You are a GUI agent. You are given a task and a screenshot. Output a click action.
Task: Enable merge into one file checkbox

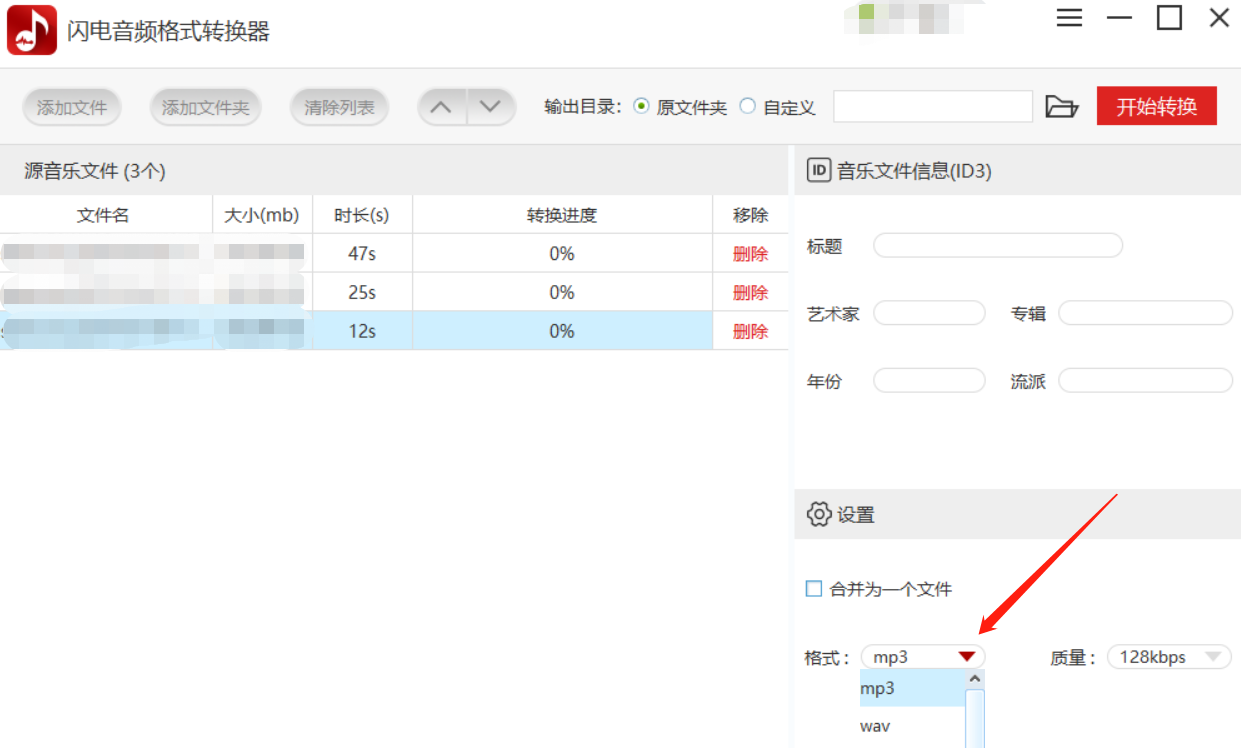[x=814, y=589]
